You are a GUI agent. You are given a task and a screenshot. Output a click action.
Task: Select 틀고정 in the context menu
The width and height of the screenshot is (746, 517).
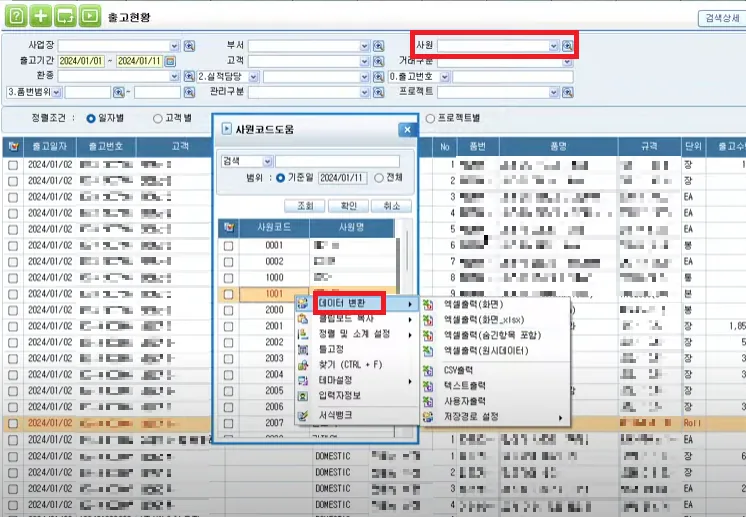pyautogui.click(x=331, y=349)
